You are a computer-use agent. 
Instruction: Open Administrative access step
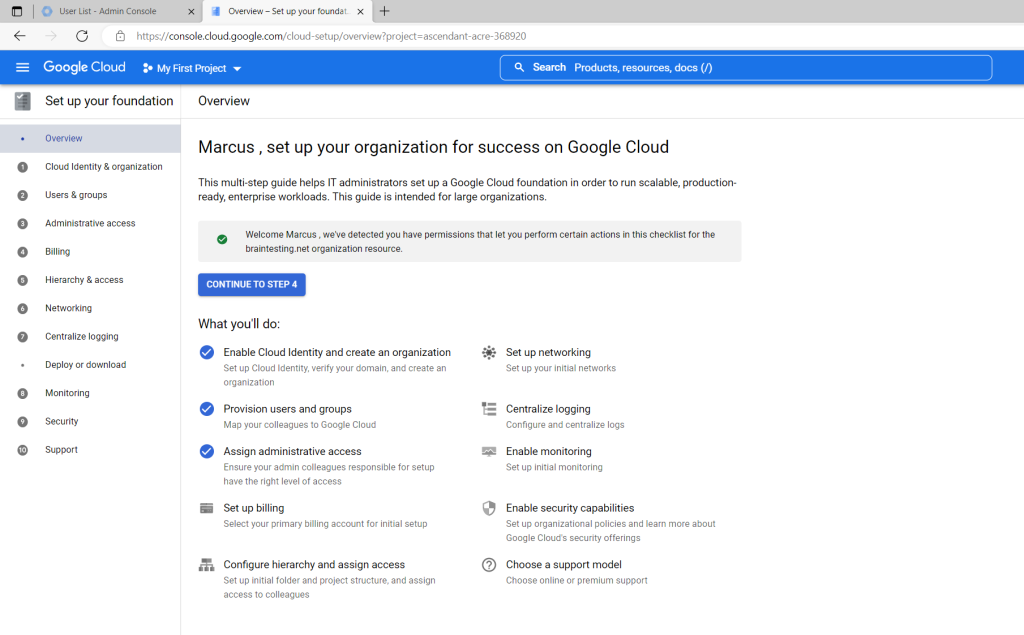[90, 223]
